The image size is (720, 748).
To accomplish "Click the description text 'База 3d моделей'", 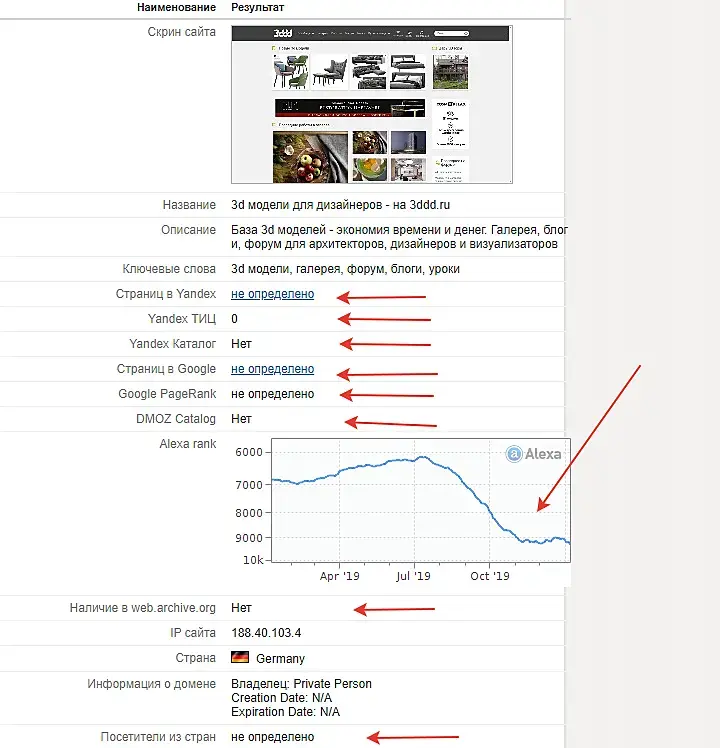I will click(x=278, y=230).
